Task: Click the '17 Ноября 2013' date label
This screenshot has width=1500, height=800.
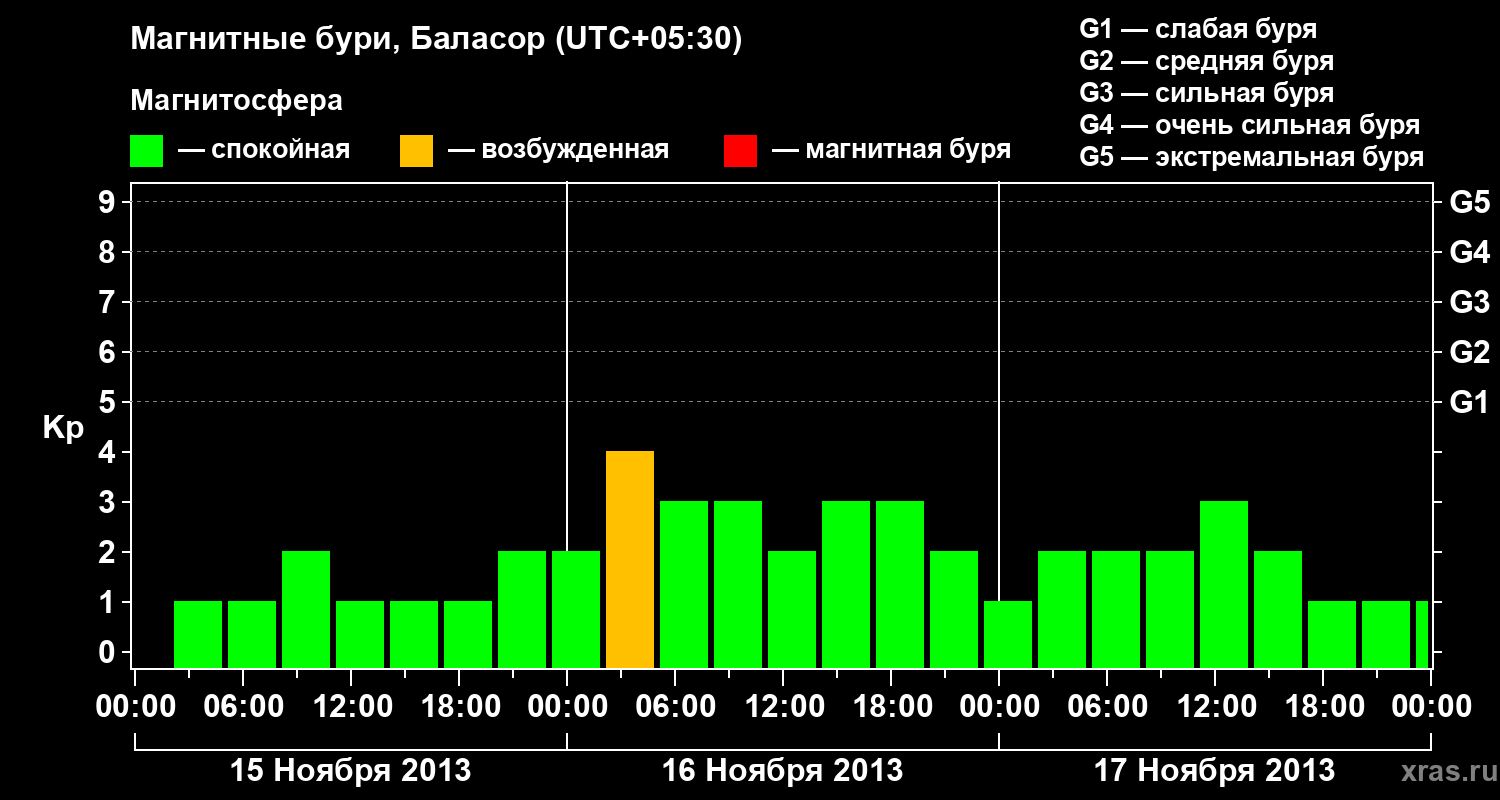Action: 1214,770
